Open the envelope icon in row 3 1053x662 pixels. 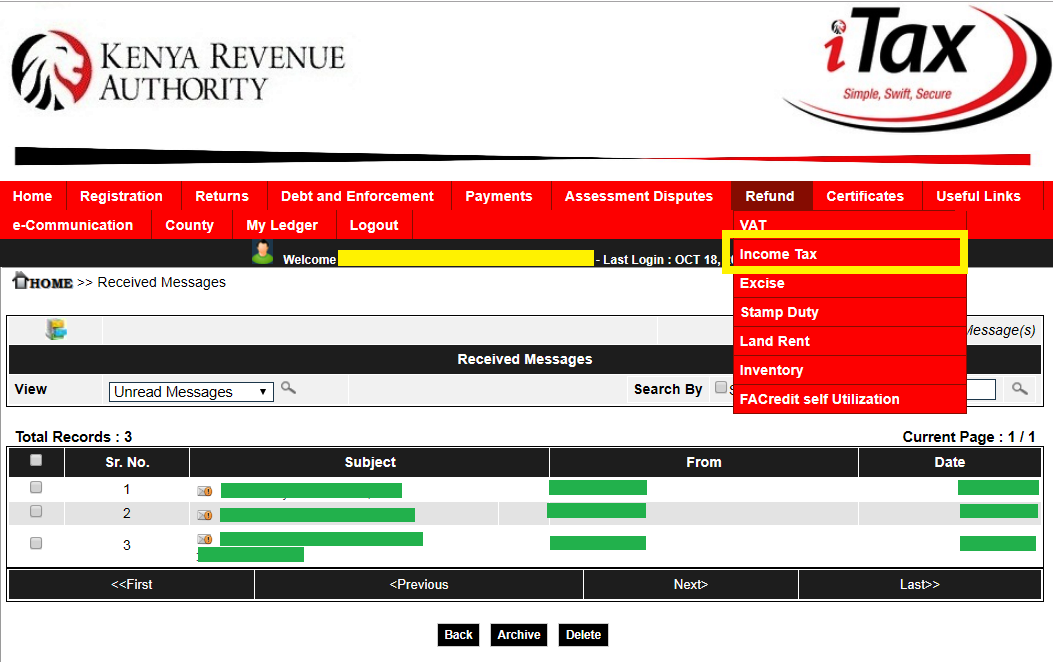tap(205, 539)
